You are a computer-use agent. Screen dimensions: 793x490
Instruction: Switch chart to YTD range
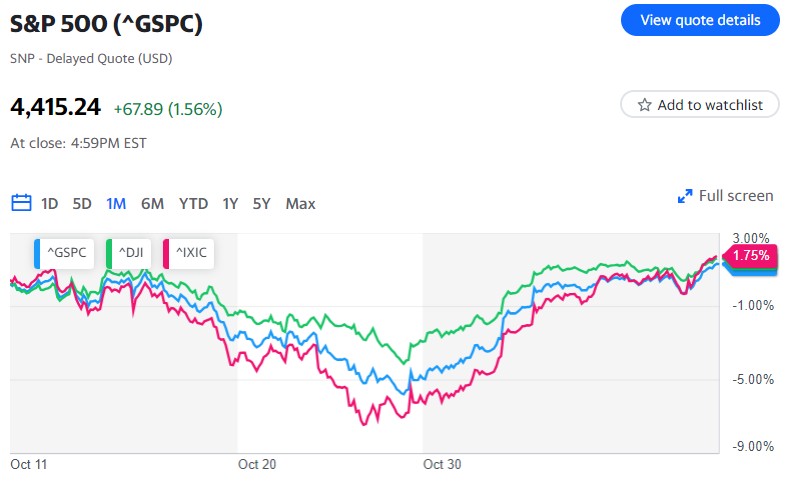(193, 203)
